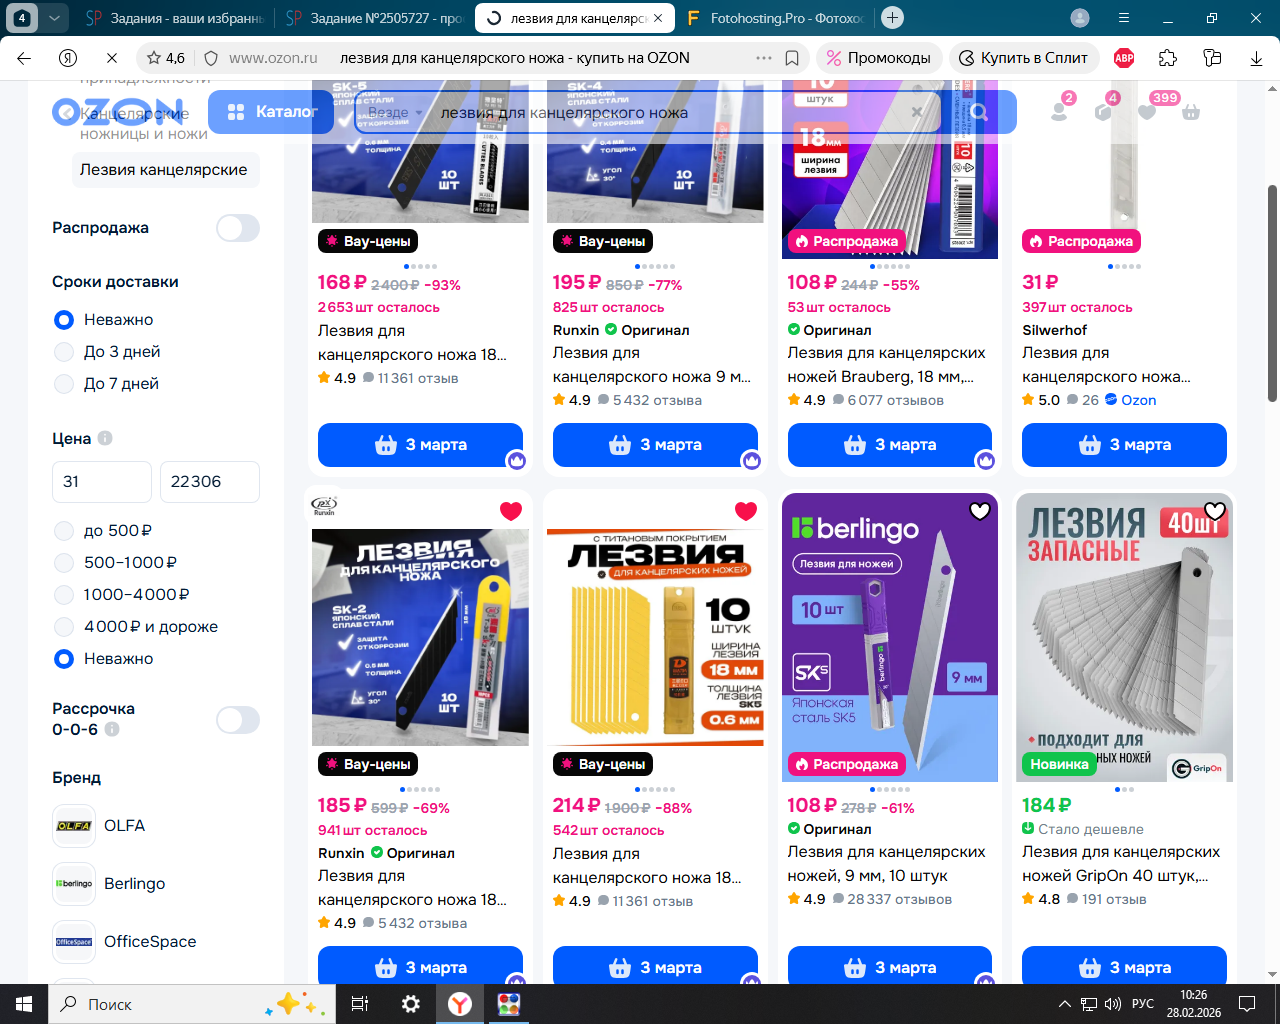Open a new browser tab with plus

tap(893, 18)
